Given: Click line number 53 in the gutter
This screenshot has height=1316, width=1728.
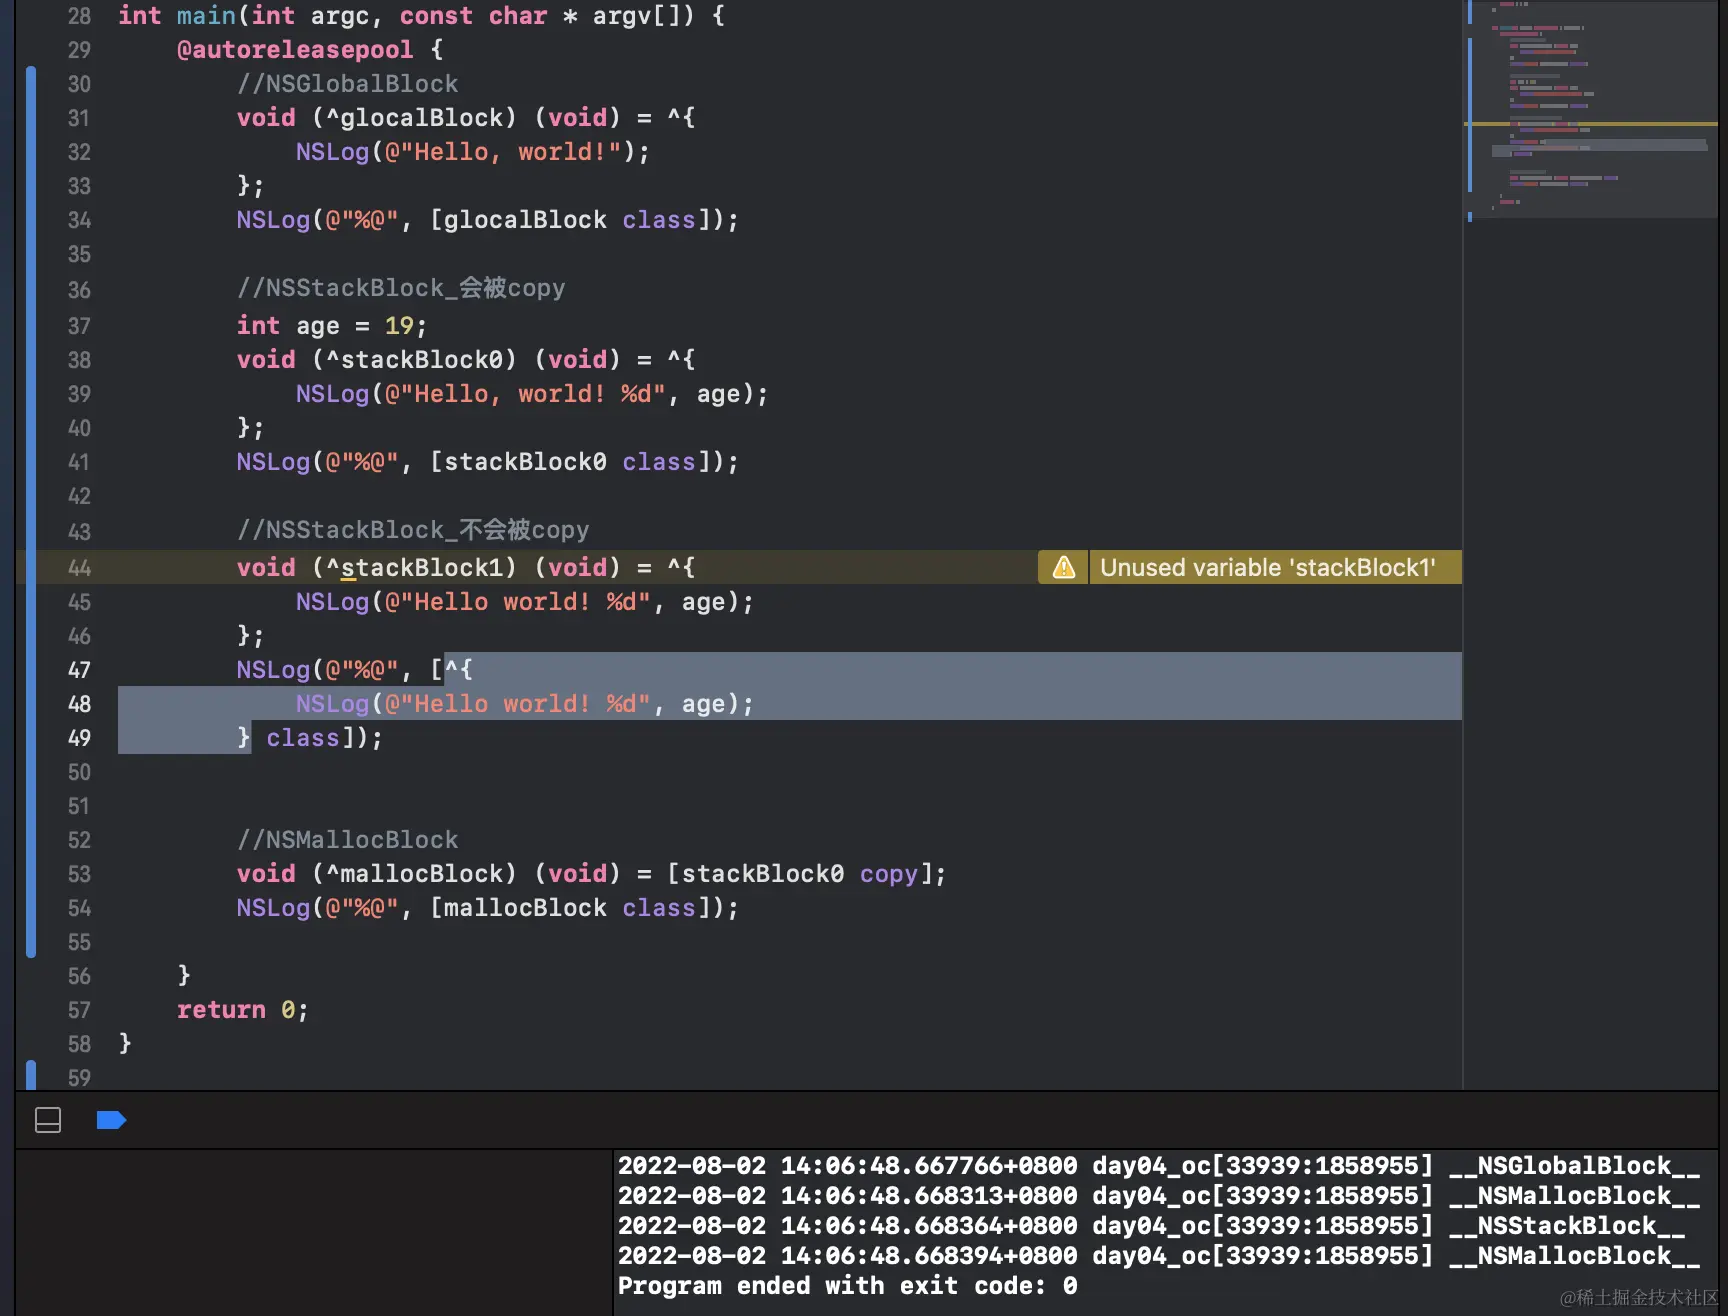Looking at the screenshot, I should (79, 874).
